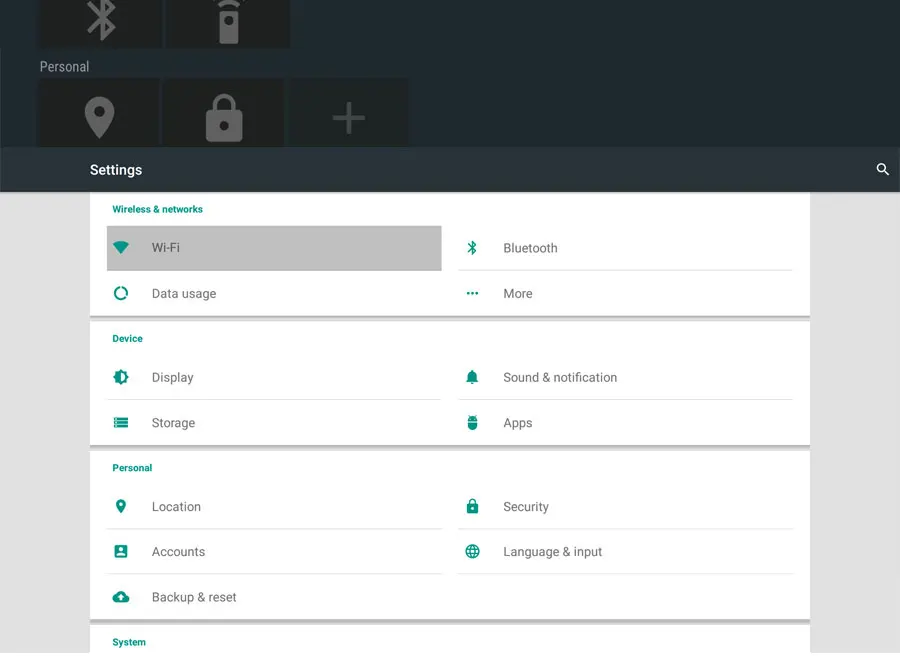900x668 pixels.
Task: Choose the padlock tile in the background panel
Action: point(224,113)
